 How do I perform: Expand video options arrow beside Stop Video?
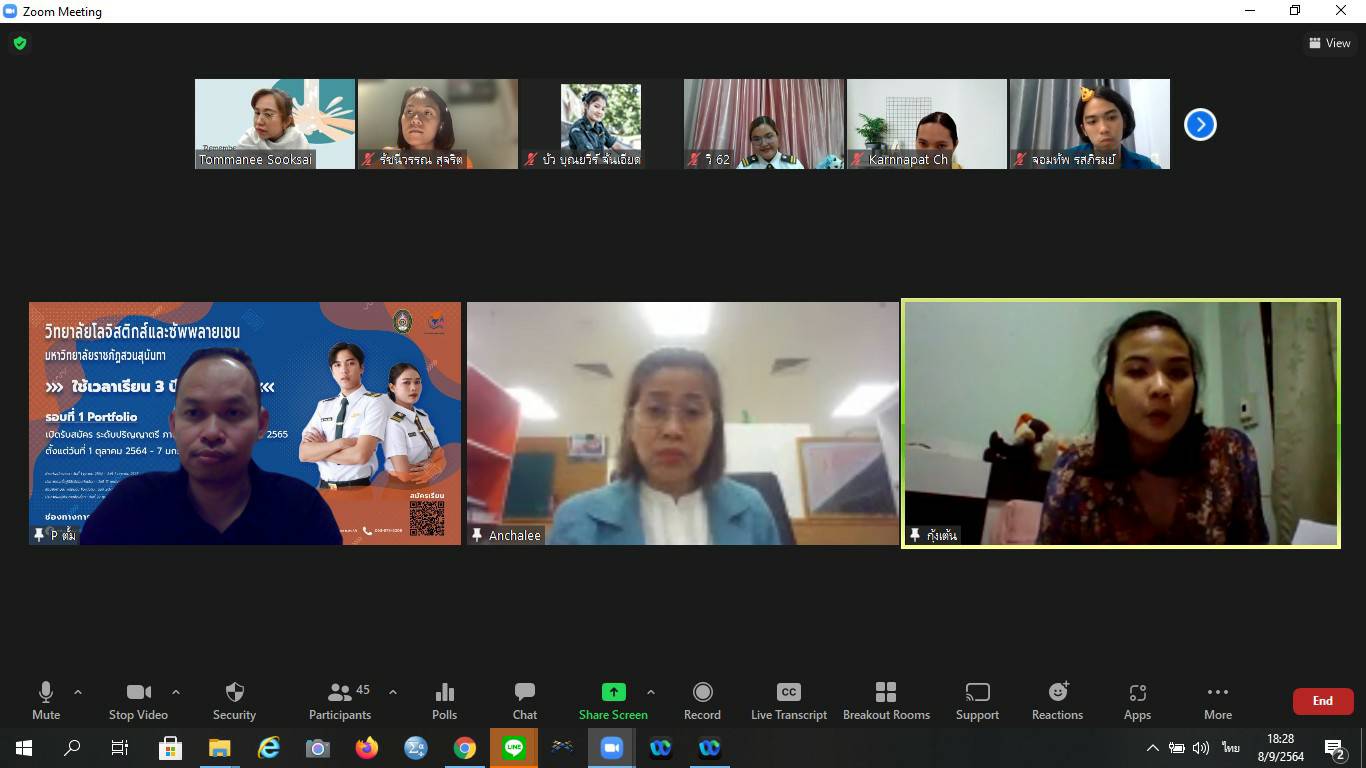click(176, 692)
